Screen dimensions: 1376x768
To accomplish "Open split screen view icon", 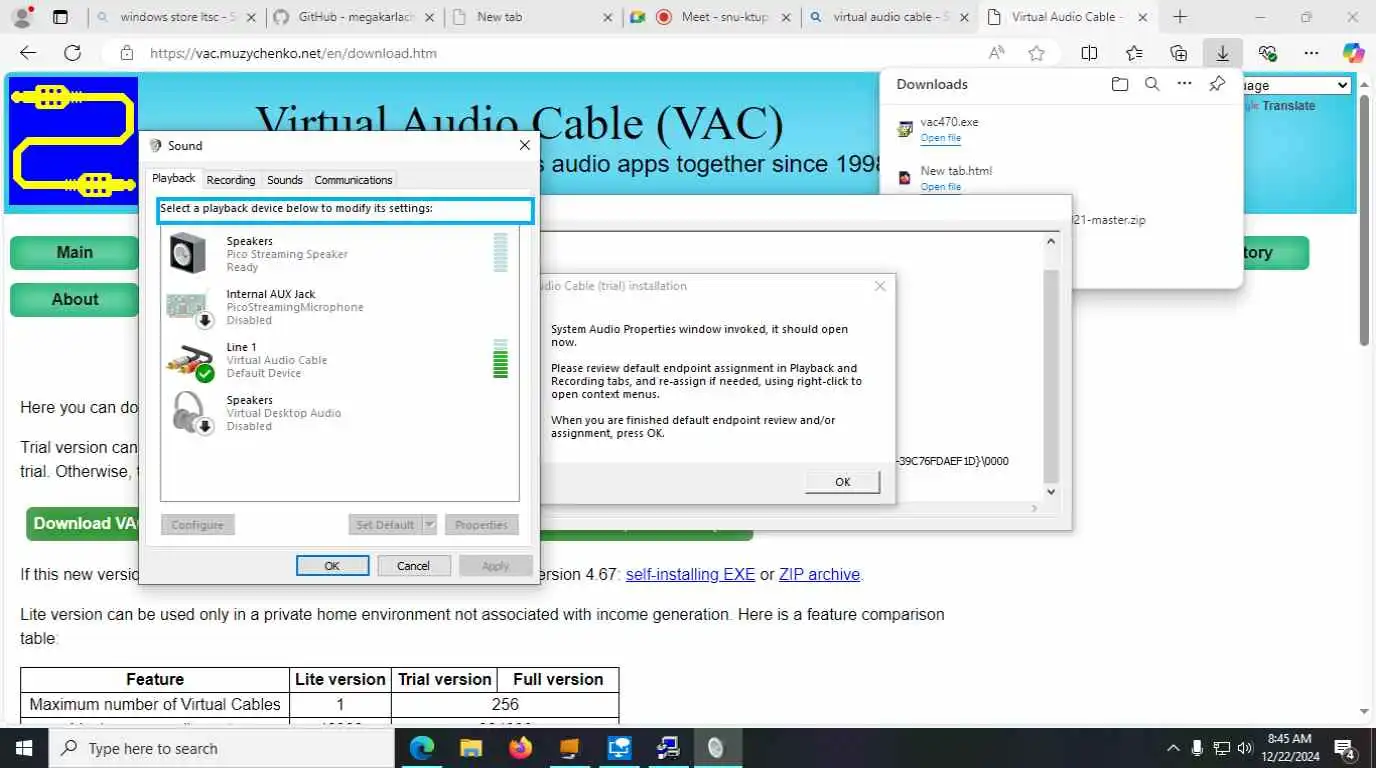I will point(1090,53).
